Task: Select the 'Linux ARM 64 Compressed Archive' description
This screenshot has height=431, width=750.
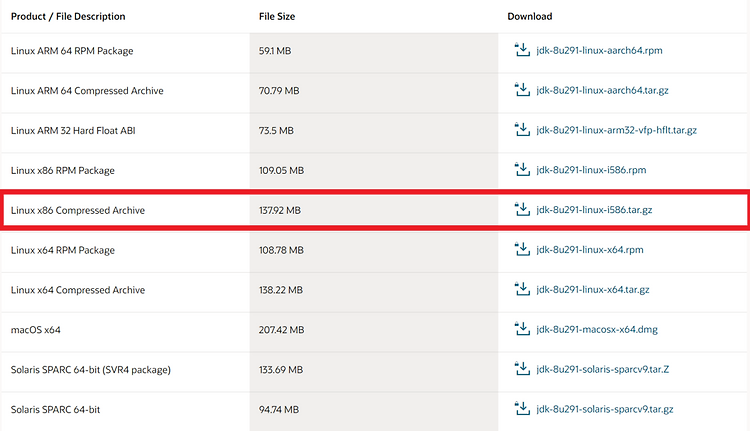Action: tap(87, 91)
